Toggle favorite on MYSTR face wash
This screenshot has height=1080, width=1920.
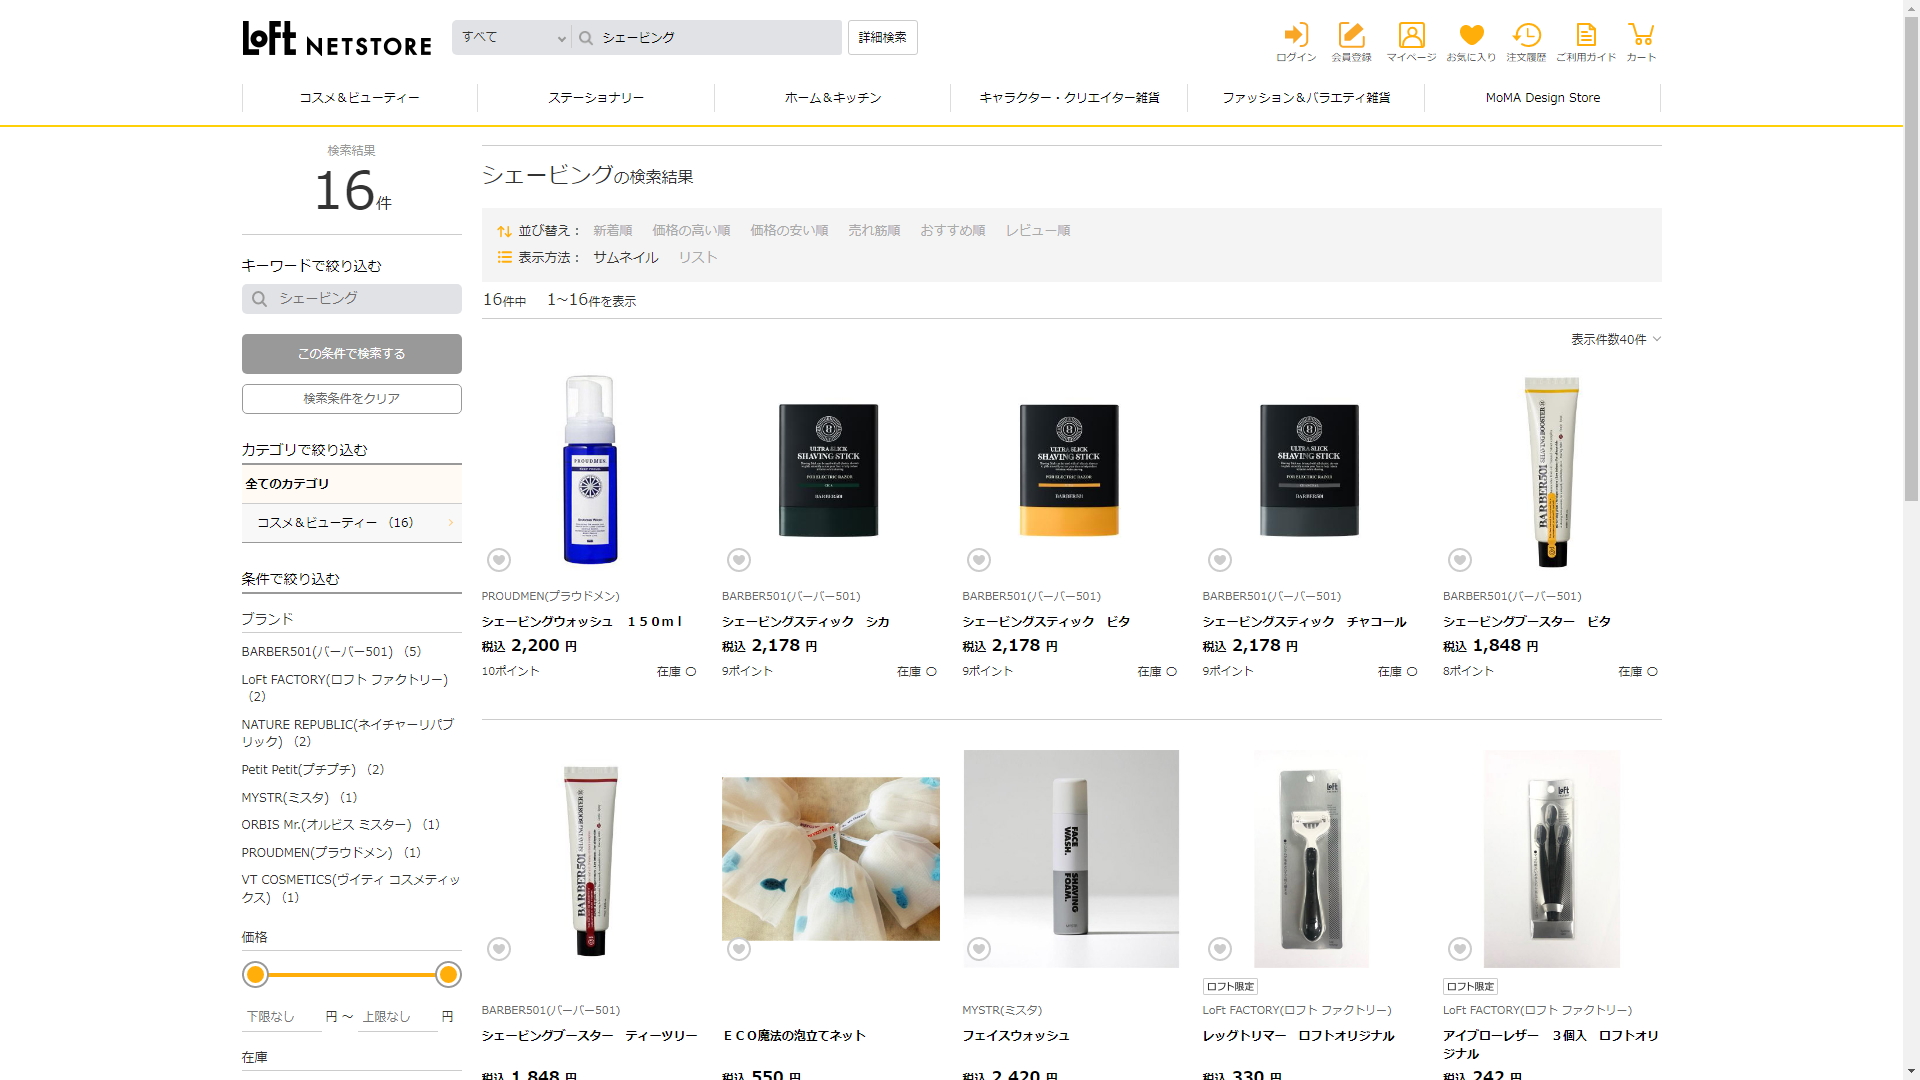tap(979, 949)
